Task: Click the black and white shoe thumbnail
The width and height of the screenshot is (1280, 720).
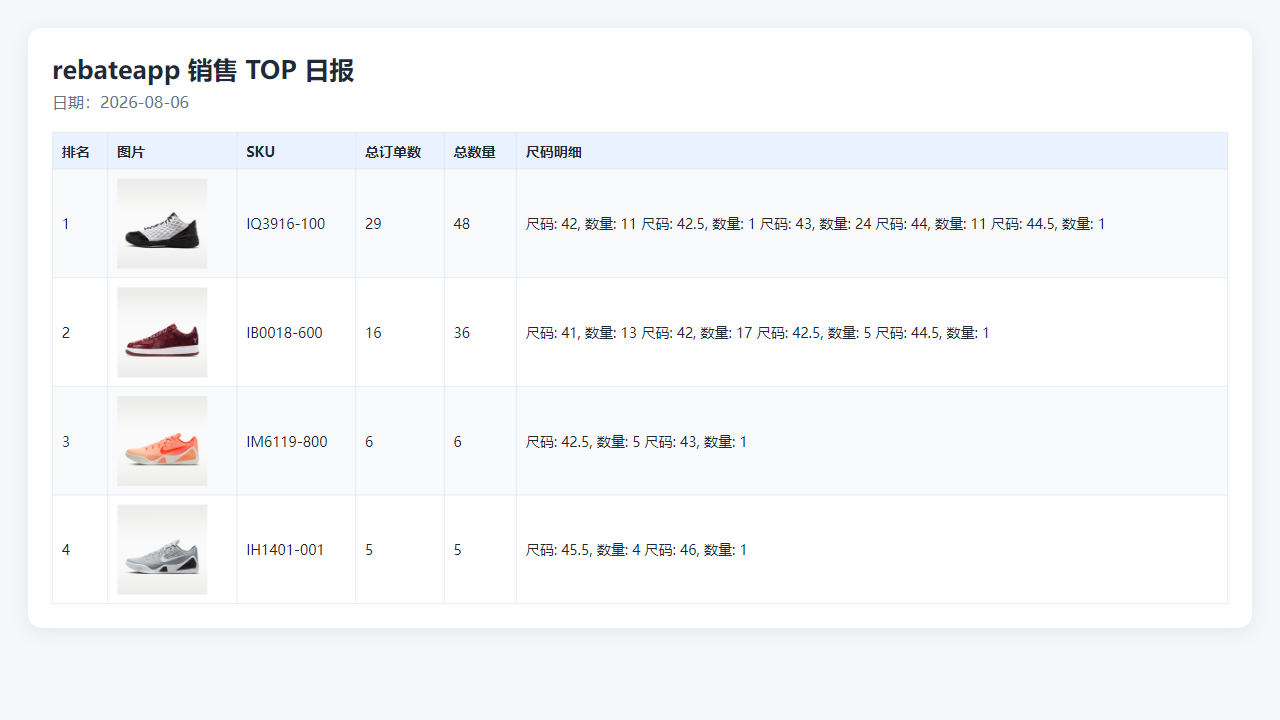Action: [162, 224]
